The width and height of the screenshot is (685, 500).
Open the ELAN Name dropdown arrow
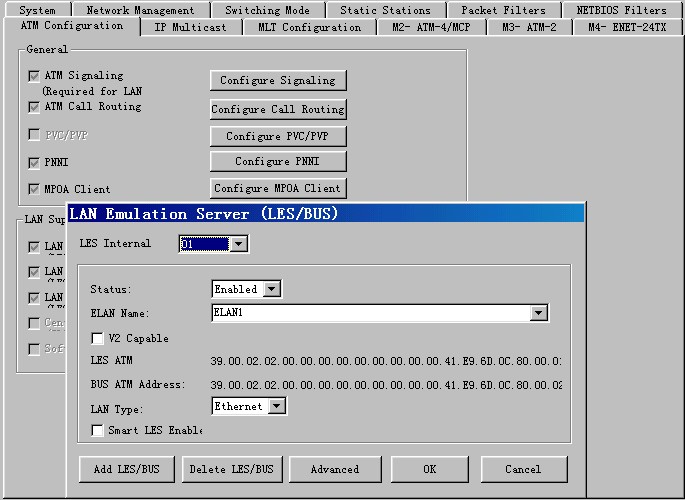[x=539, y=314]
